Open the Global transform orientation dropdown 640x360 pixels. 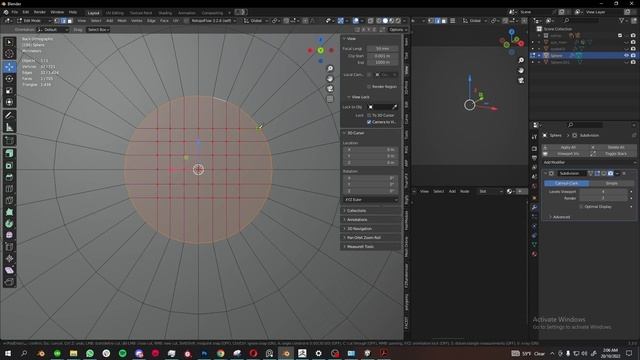pos(255,20)
